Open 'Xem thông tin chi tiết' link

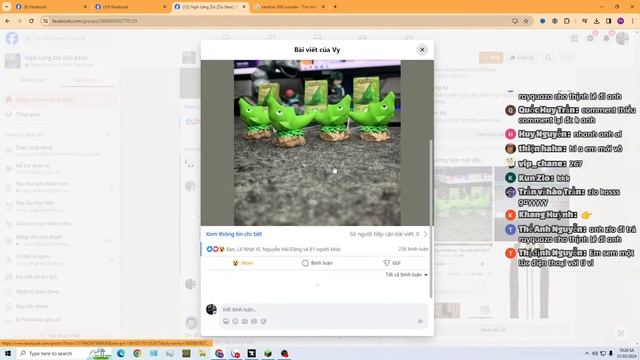(233, 234)
